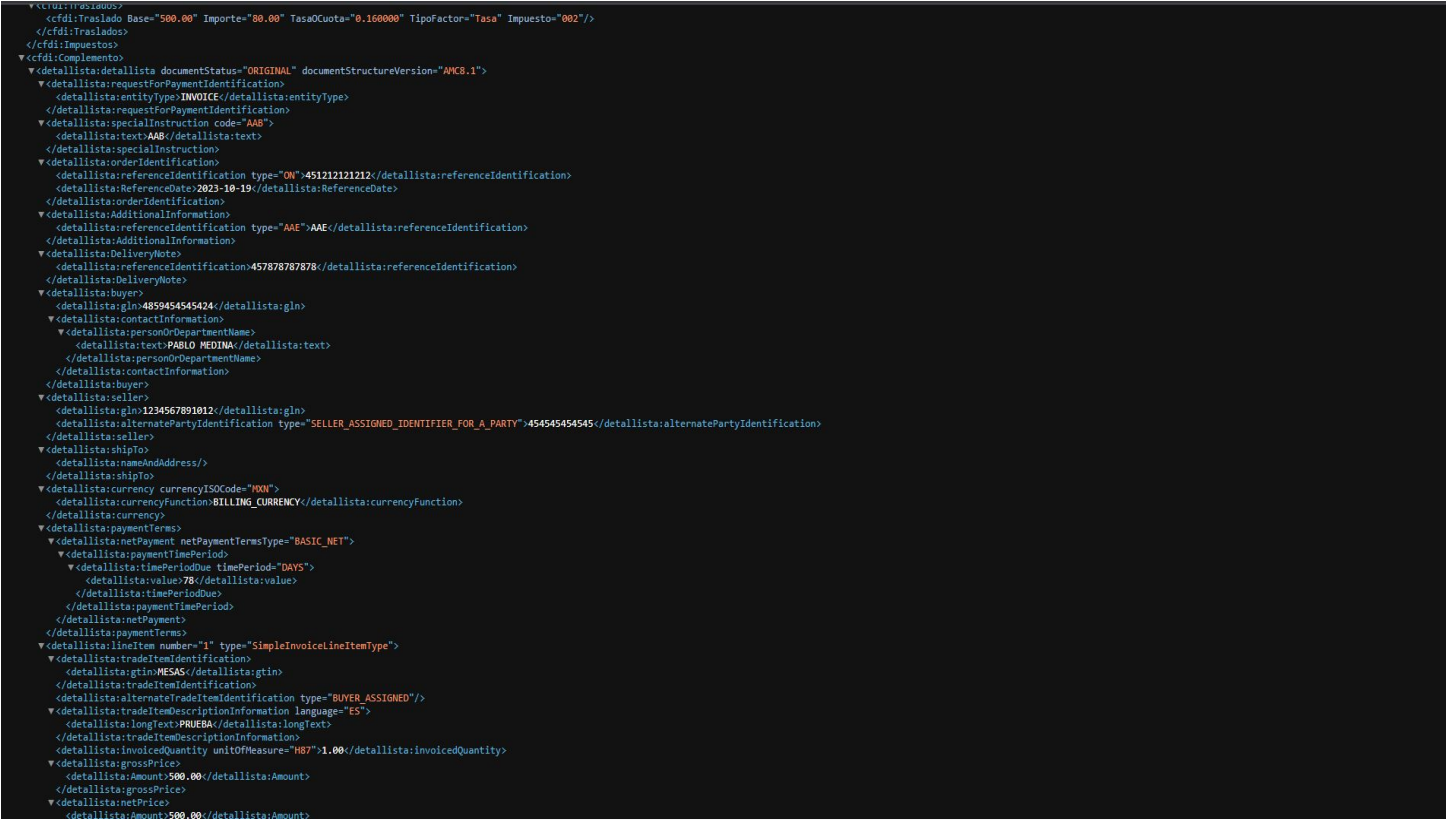This screenshot has width=1447, height=820.
Task: Collapse the detallista:AdditionalInformation node
Action: [41, 214]
